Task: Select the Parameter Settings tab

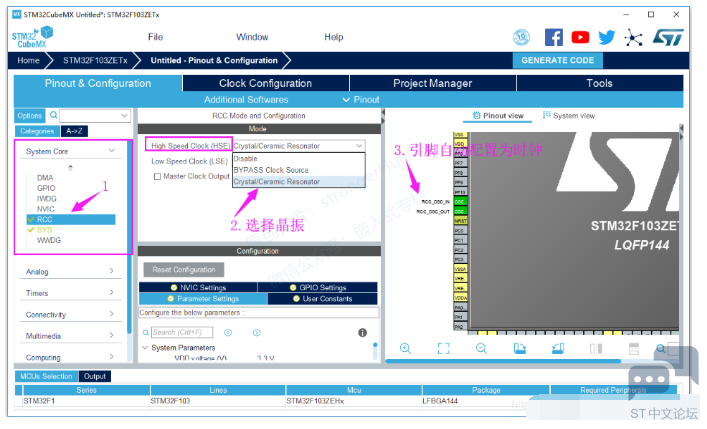Action: pyautogui.click(x=203, y=299)
